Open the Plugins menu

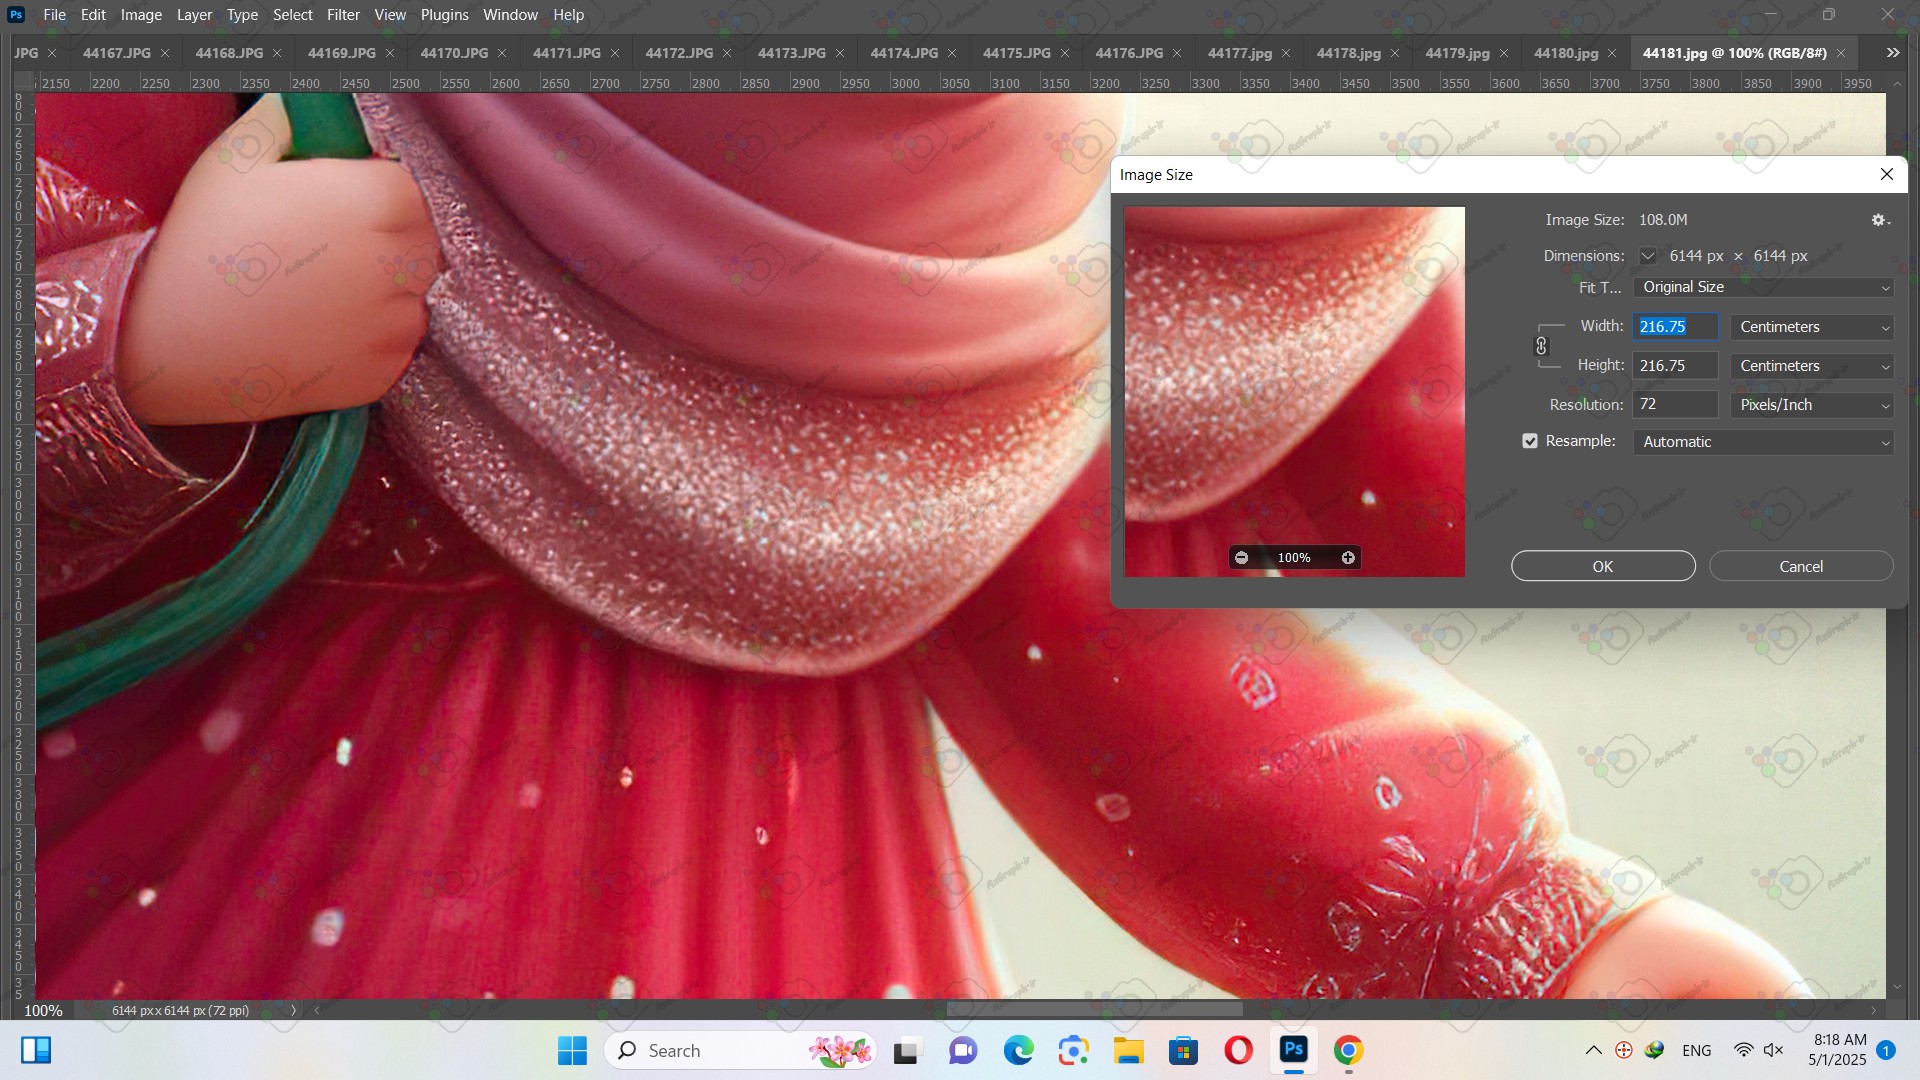coord(444,15)
